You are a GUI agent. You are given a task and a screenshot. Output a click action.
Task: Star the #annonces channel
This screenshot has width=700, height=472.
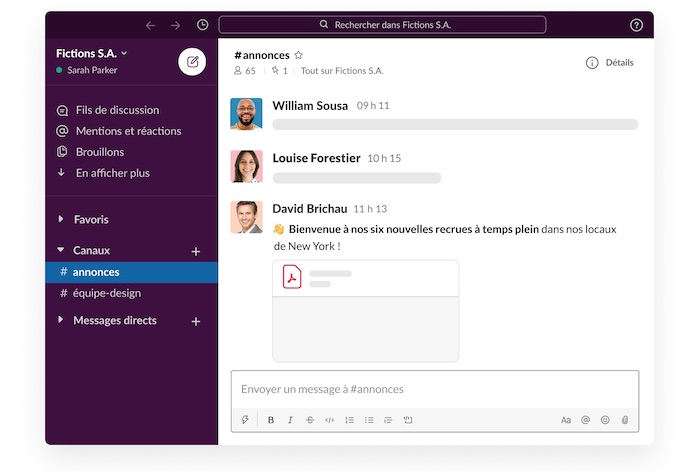[x=298, y=55]
